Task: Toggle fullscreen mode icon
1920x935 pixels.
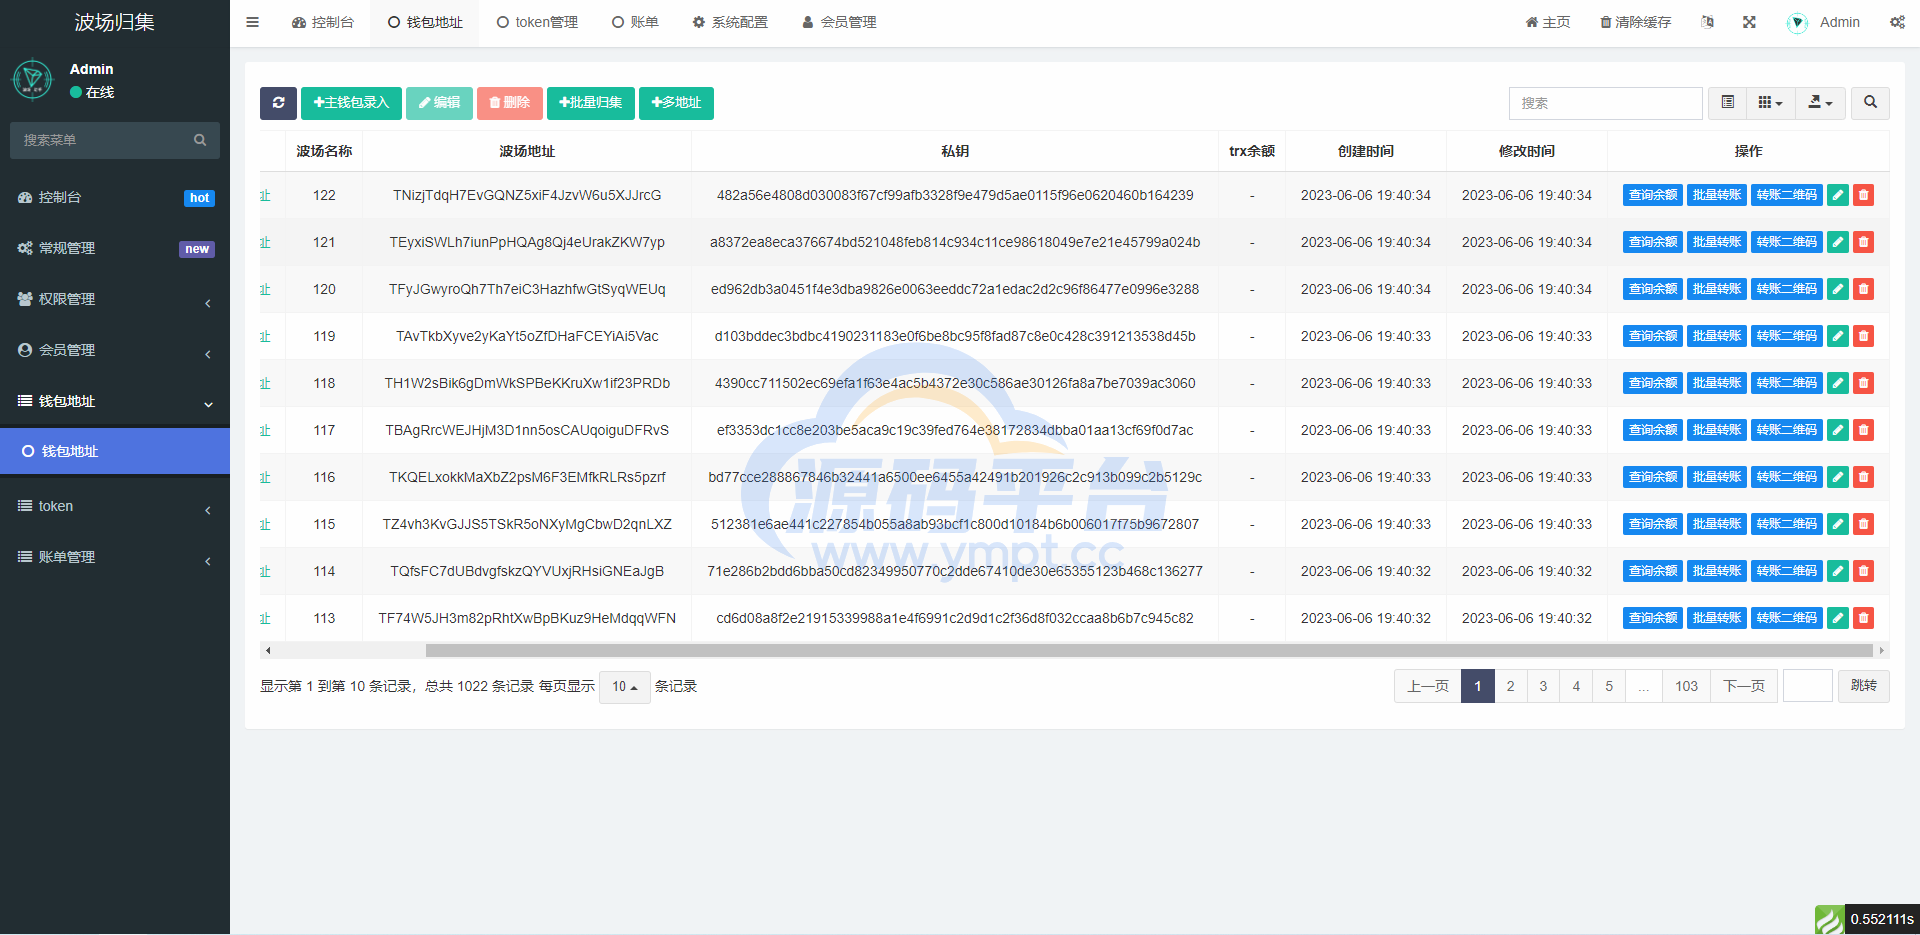Action: 1749,22
